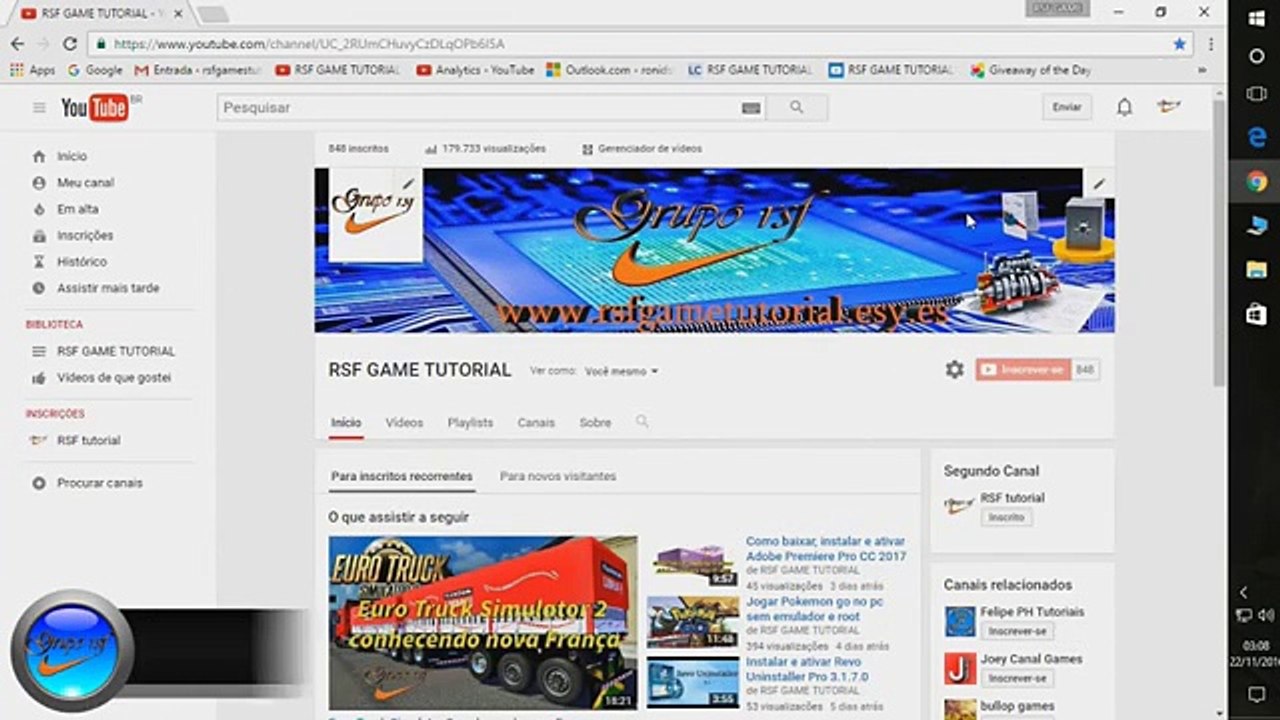This screenshot has width=1280, height=720.
Task: Open the account avatar menu
Action: pos(1168,107)
